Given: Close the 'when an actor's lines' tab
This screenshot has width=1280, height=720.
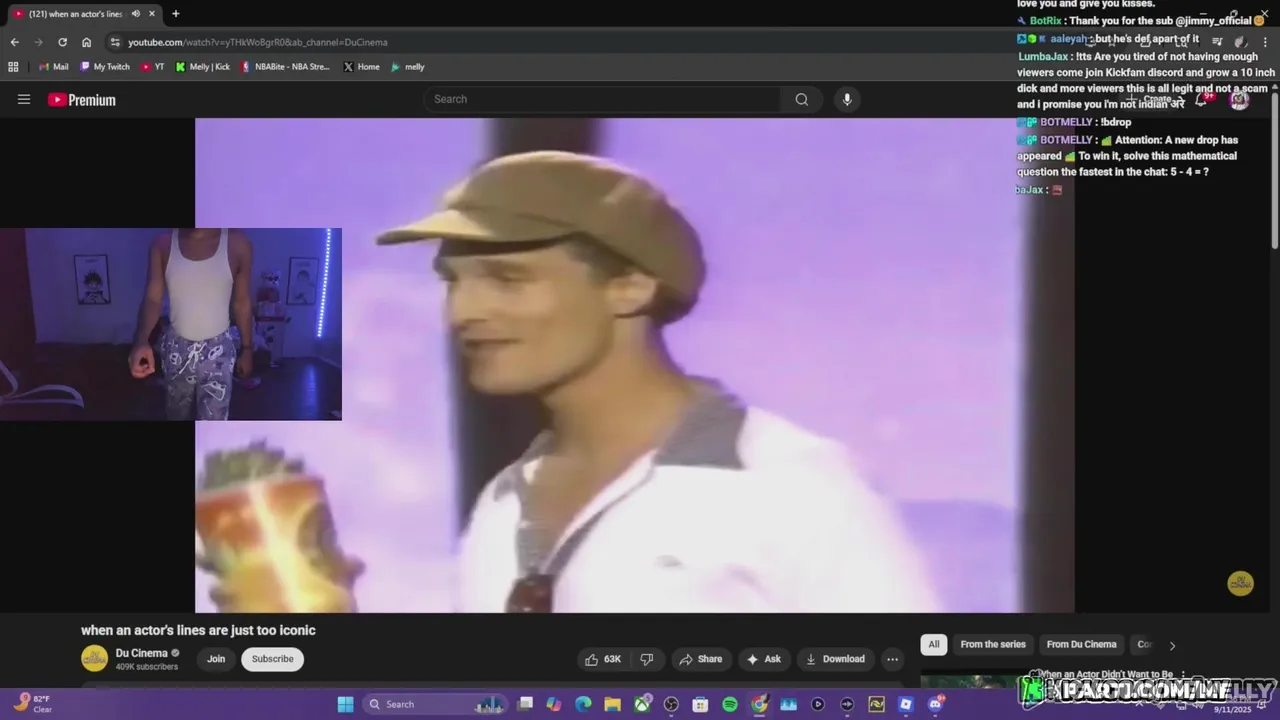Looking at the screenshot, I should (152, 14).
